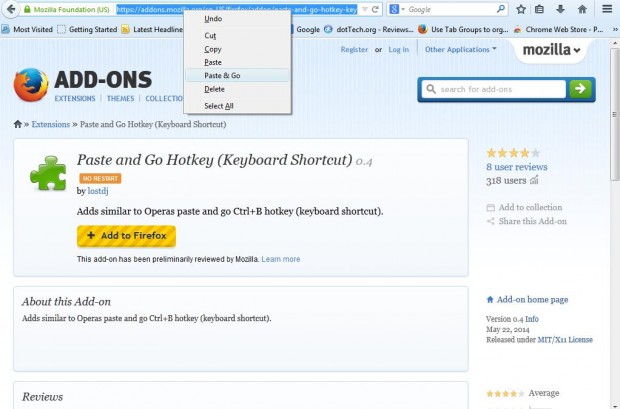620x409 pixels.
Task: Click the Firefox logo beside ADD-ONS
Action: click(x=30, y=86)
